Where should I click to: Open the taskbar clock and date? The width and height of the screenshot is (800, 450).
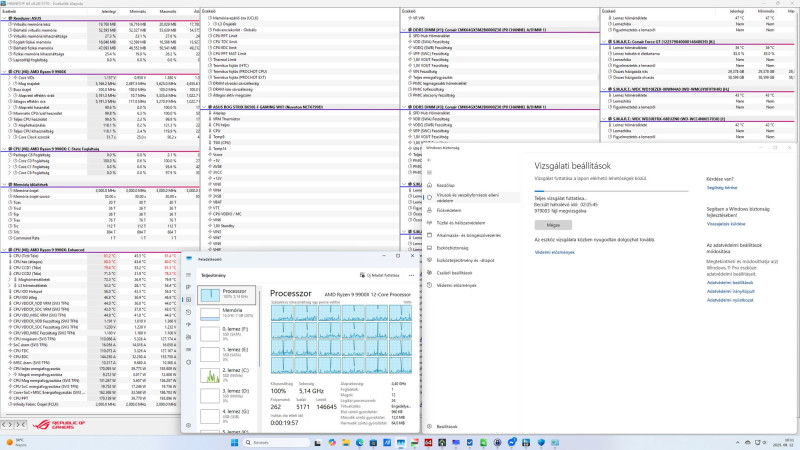784,442
